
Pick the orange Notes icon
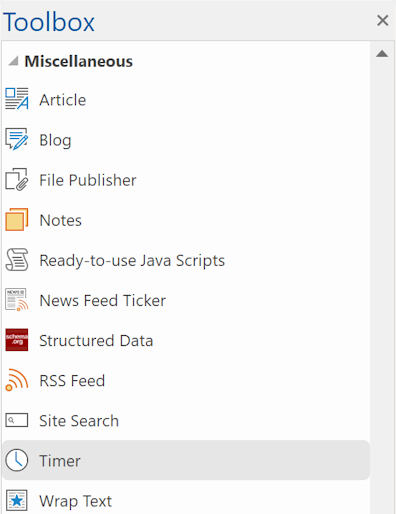(17, 220)
